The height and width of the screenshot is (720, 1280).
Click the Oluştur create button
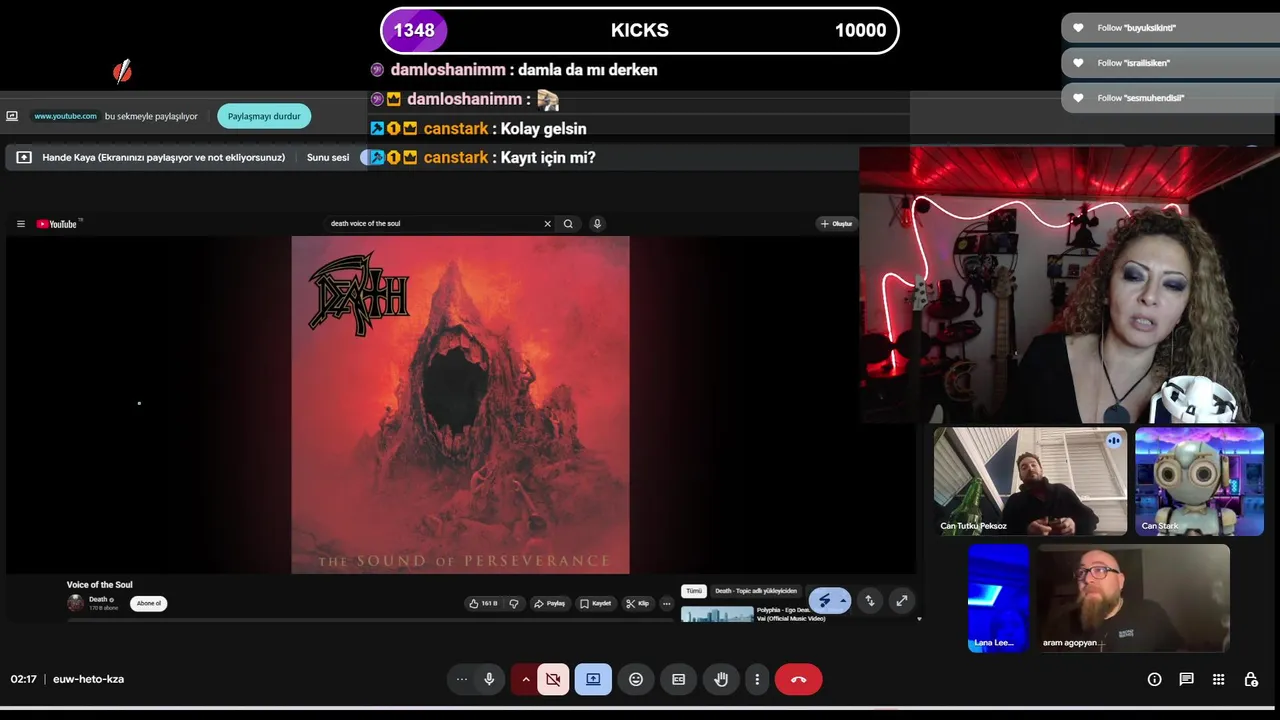pyautogui.click(x=837, y=224)
